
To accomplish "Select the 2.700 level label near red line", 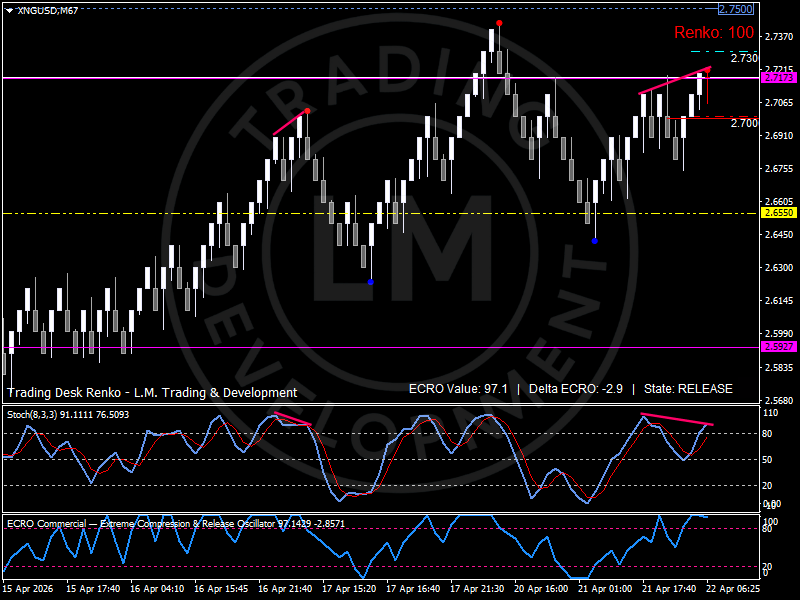I will (744, 123).
